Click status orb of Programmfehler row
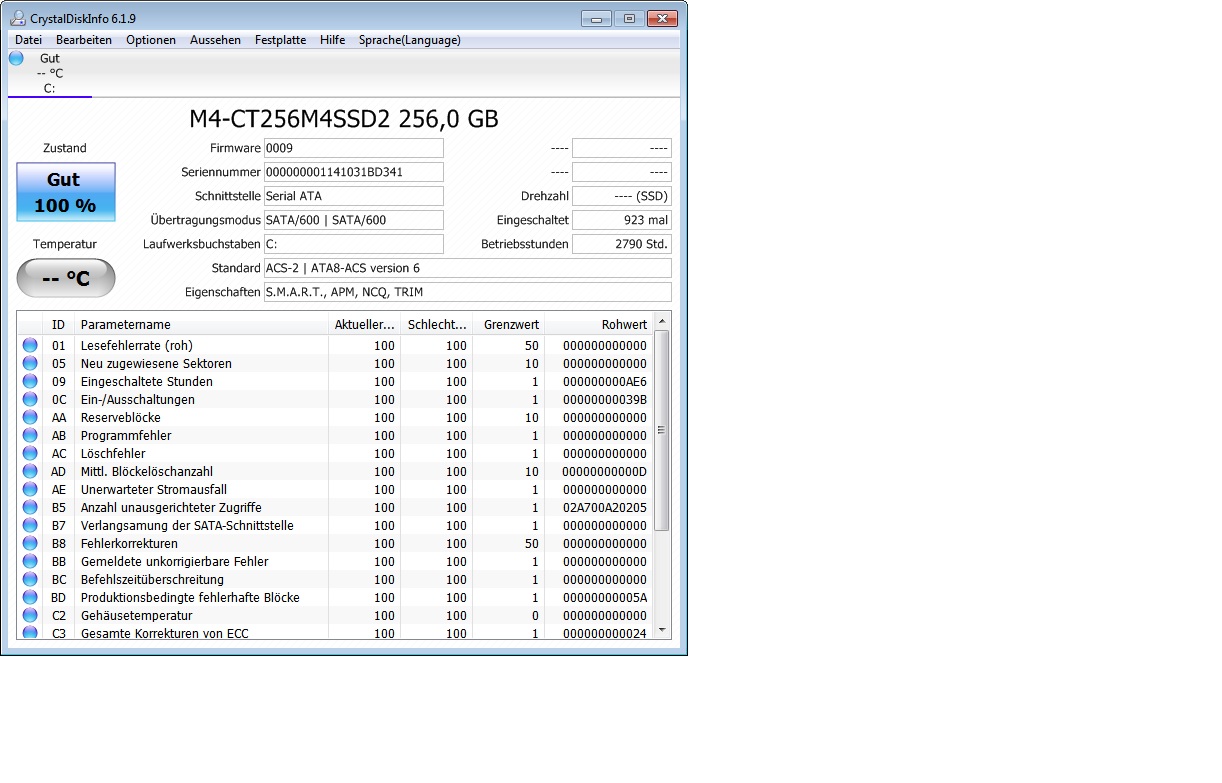Screen dimensions: 1222x783 [x=30, y=435]
